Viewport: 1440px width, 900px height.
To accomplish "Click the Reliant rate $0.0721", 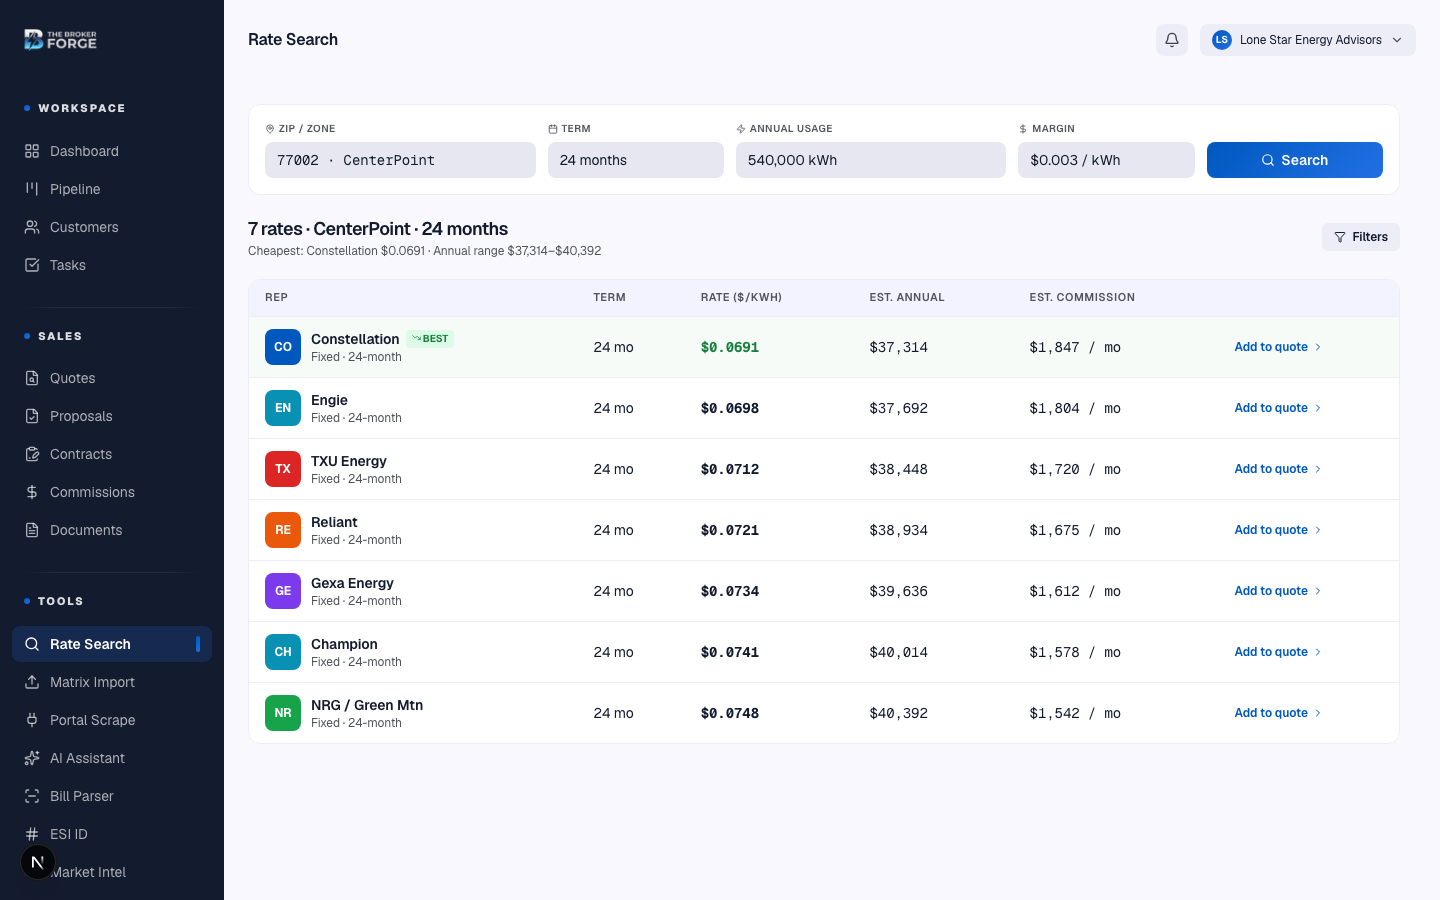I will coord(730,530).
